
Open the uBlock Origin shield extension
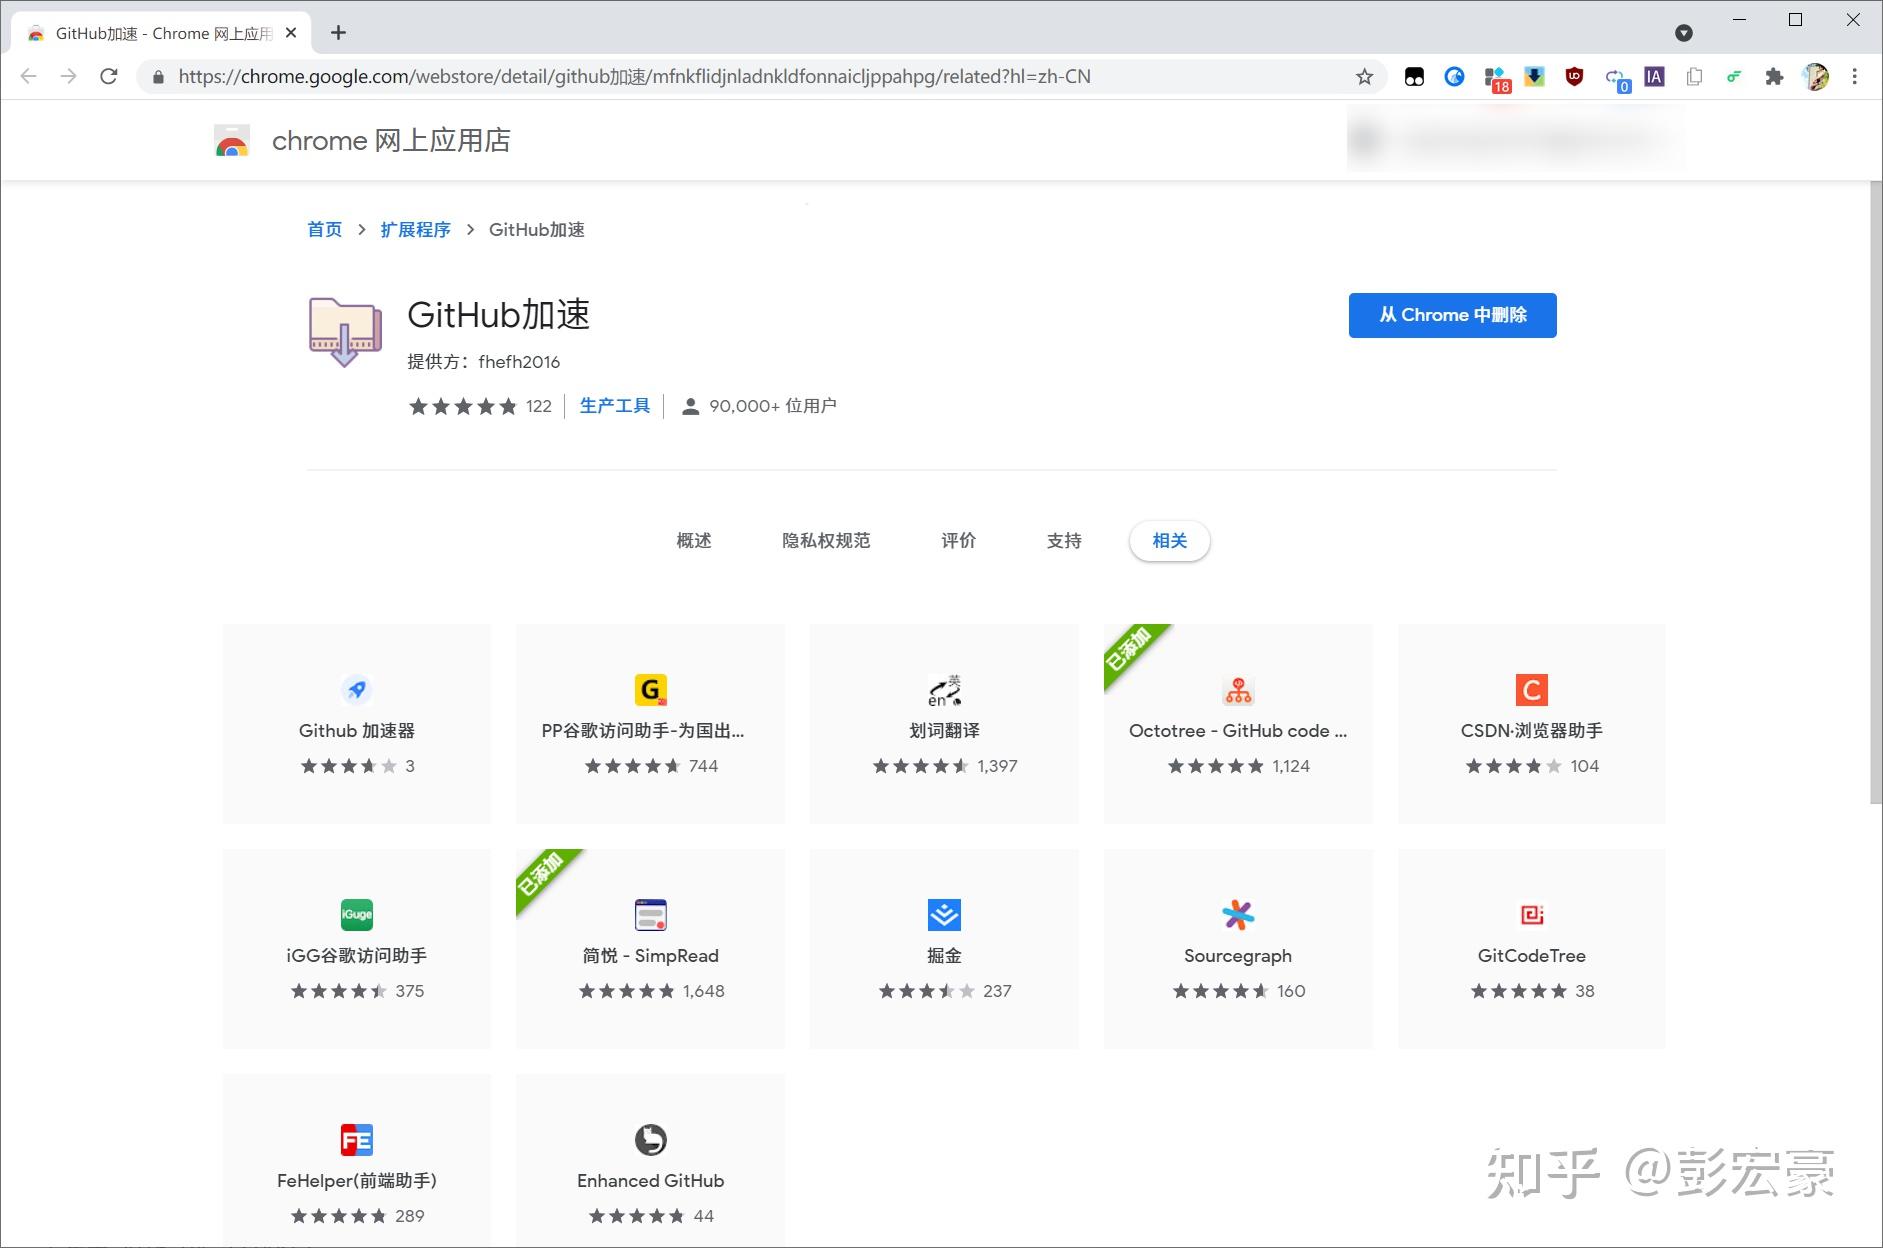1574,77
